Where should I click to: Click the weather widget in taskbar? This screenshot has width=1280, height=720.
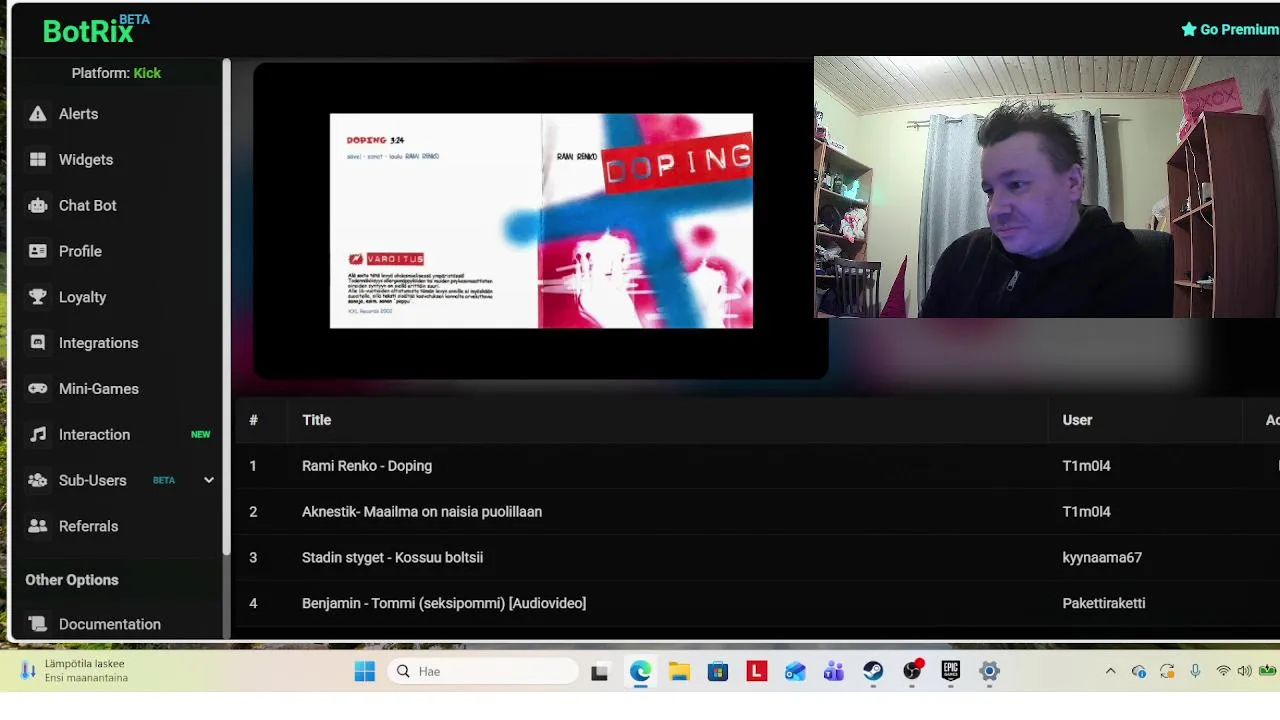pos(75,671)
